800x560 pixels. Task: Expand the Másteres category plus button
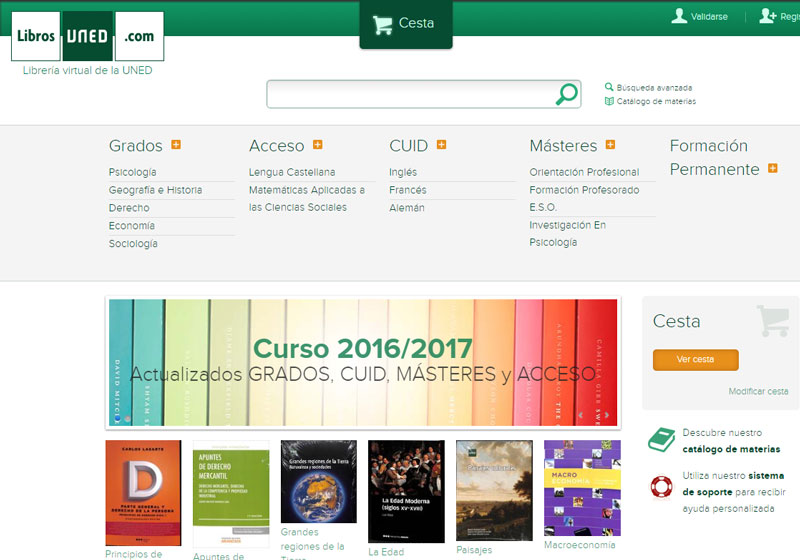point(610,145)
